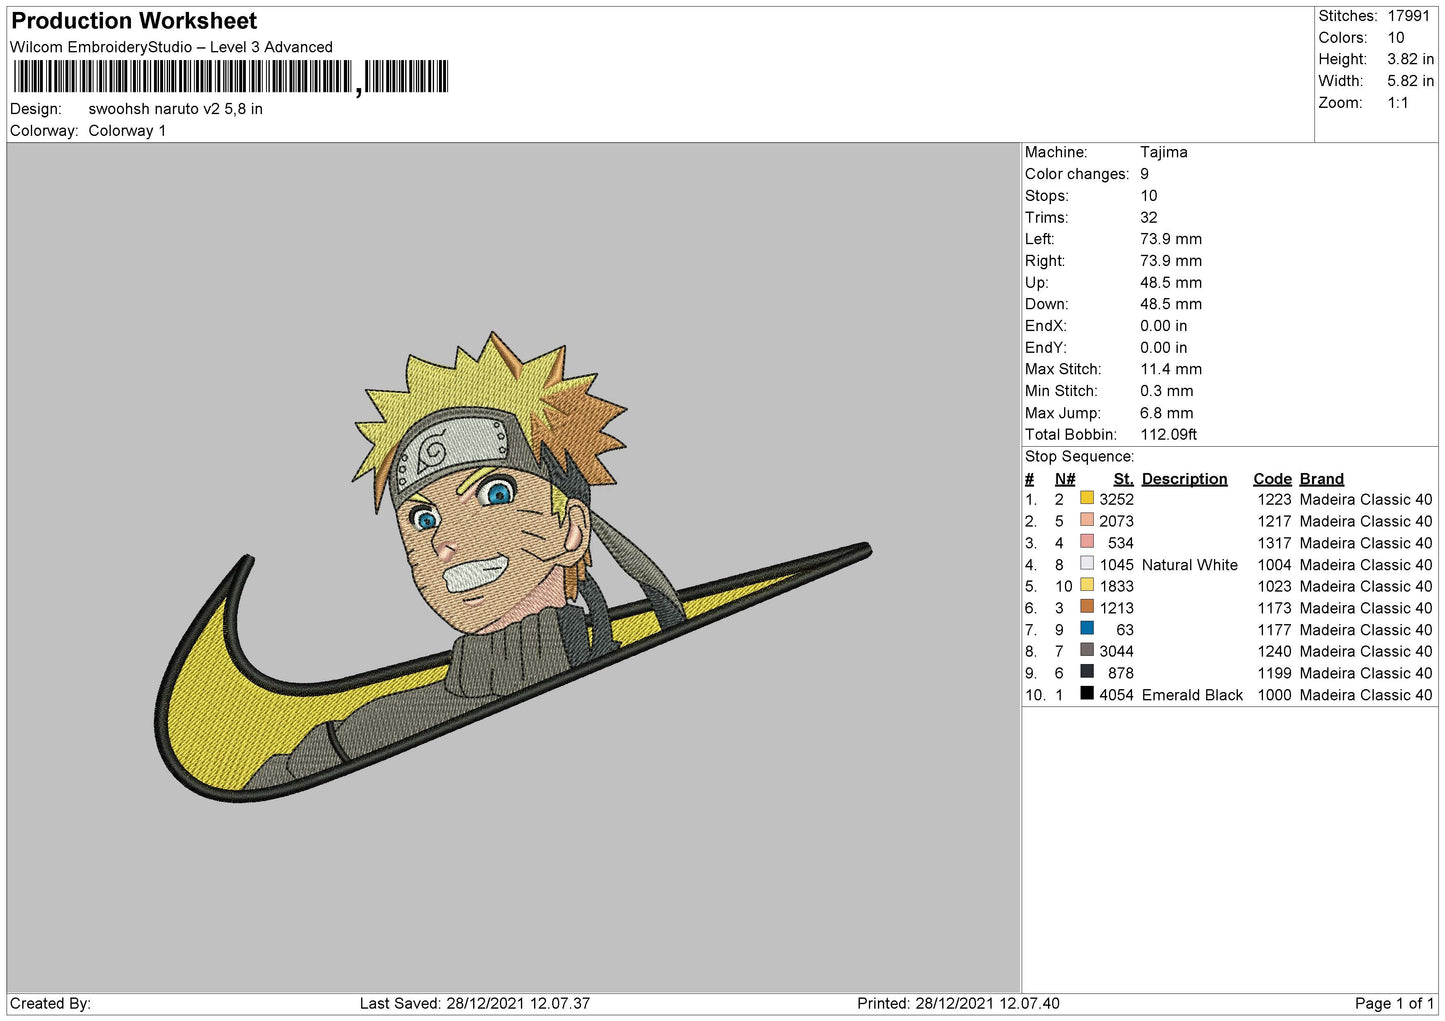This screenshot has width=1445, height=1021.
Task: Click the Emerald Black color swatch
Action: (1087, 694)
